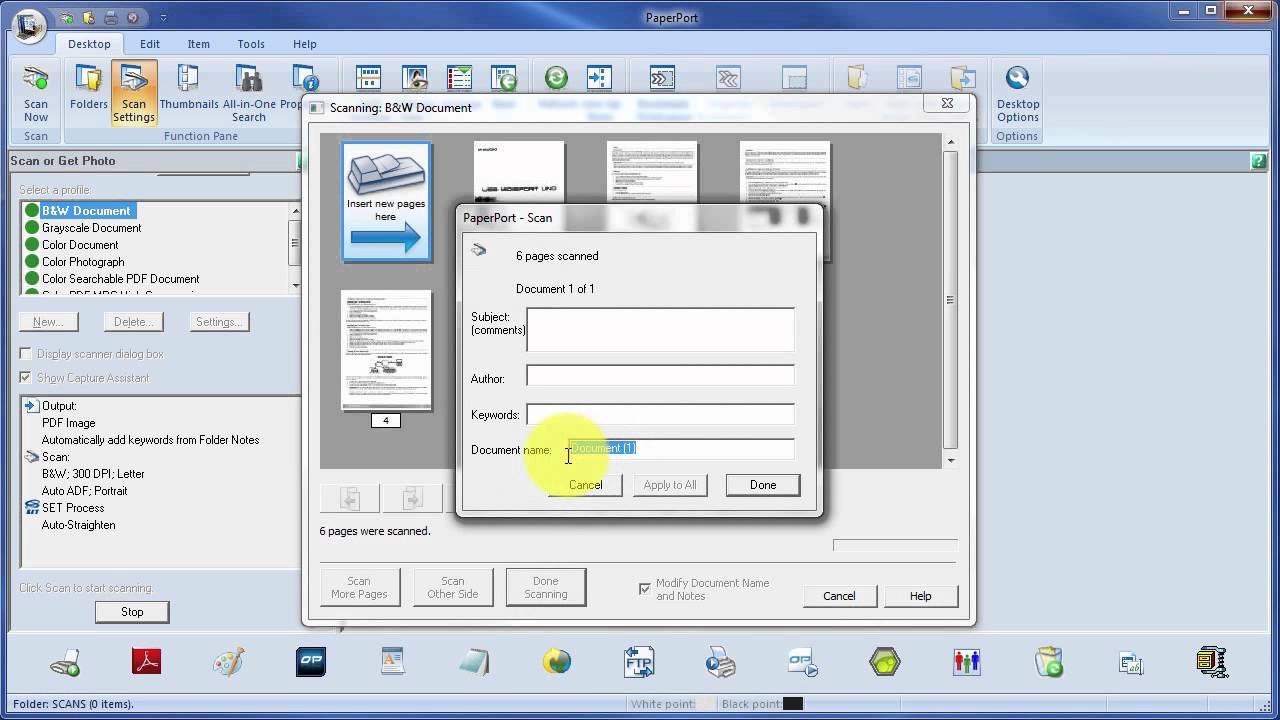Click the green hexagon icon in Send To bar
This screenshot has height=720, width=1280.
tap(885, 662)
